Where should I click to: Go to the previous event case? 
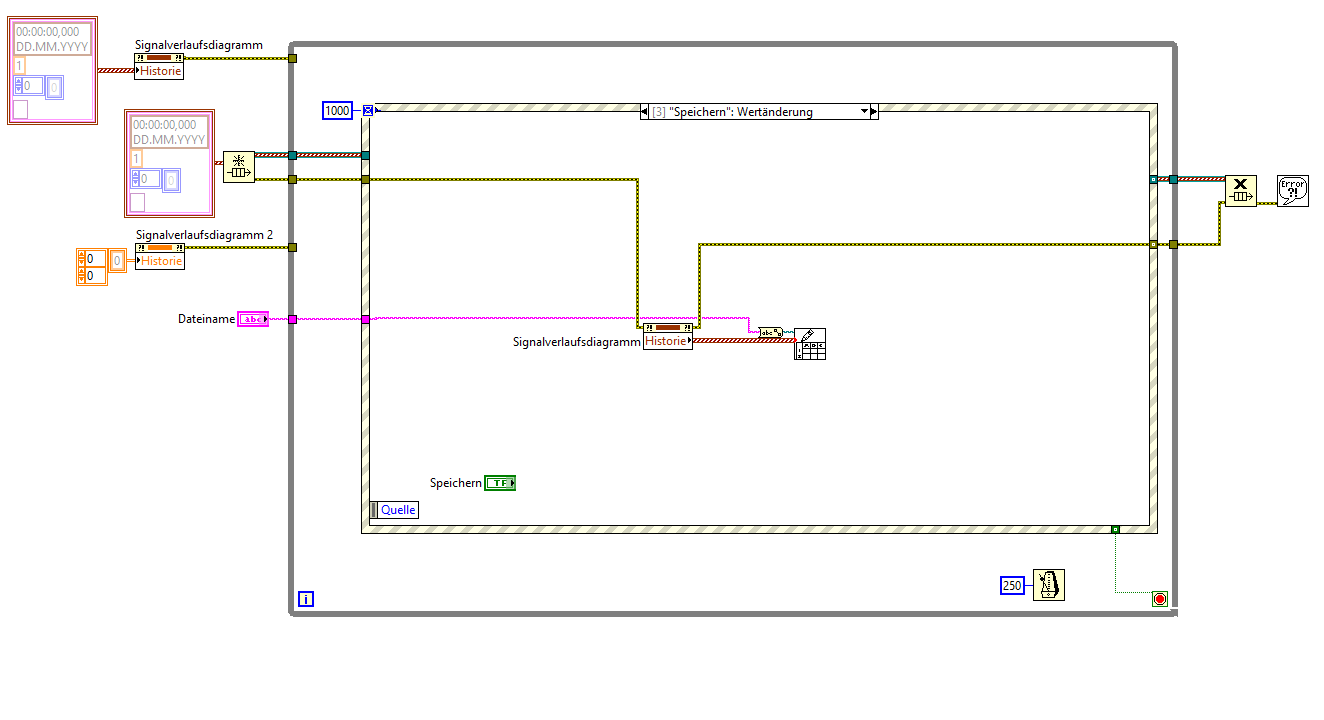click(x=645, y=112)
